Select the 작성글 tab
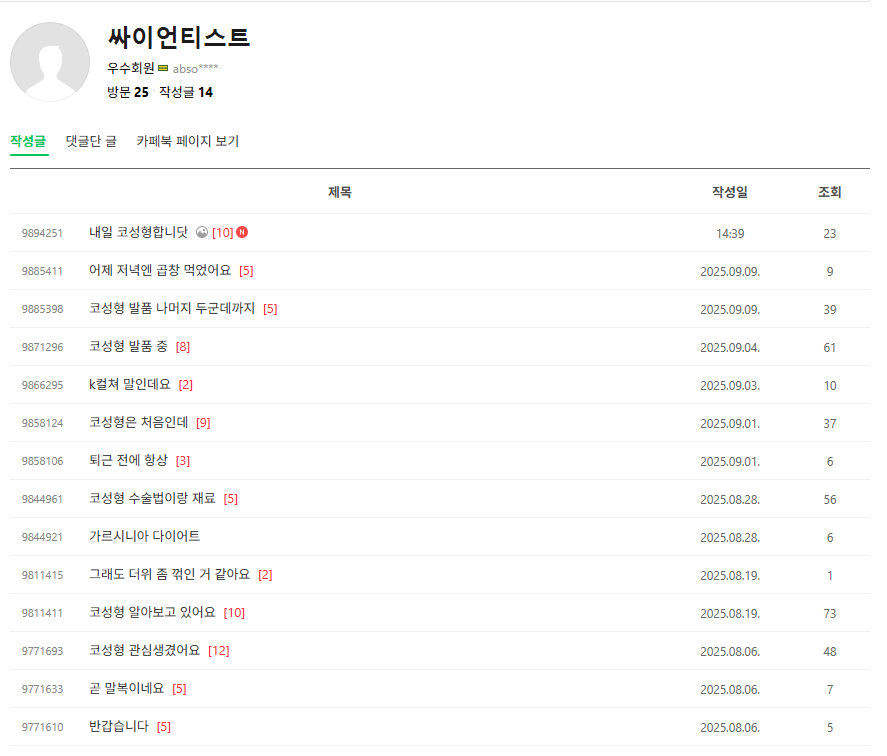The image size is (887, 756). pos(28,141)
